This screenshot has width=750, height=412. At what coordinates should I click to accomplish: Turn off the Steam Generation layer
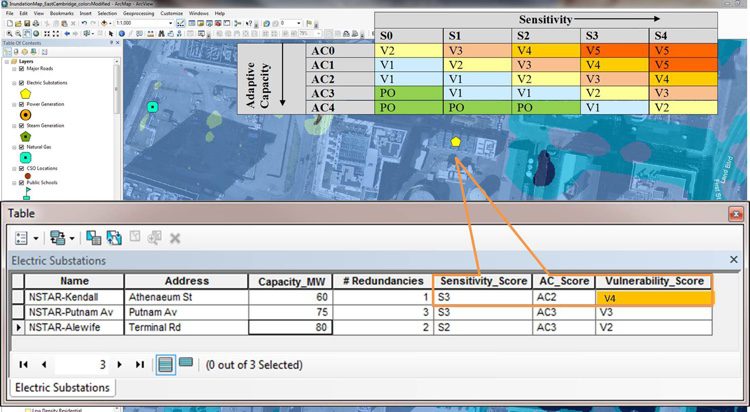click(x=21, y=125)
